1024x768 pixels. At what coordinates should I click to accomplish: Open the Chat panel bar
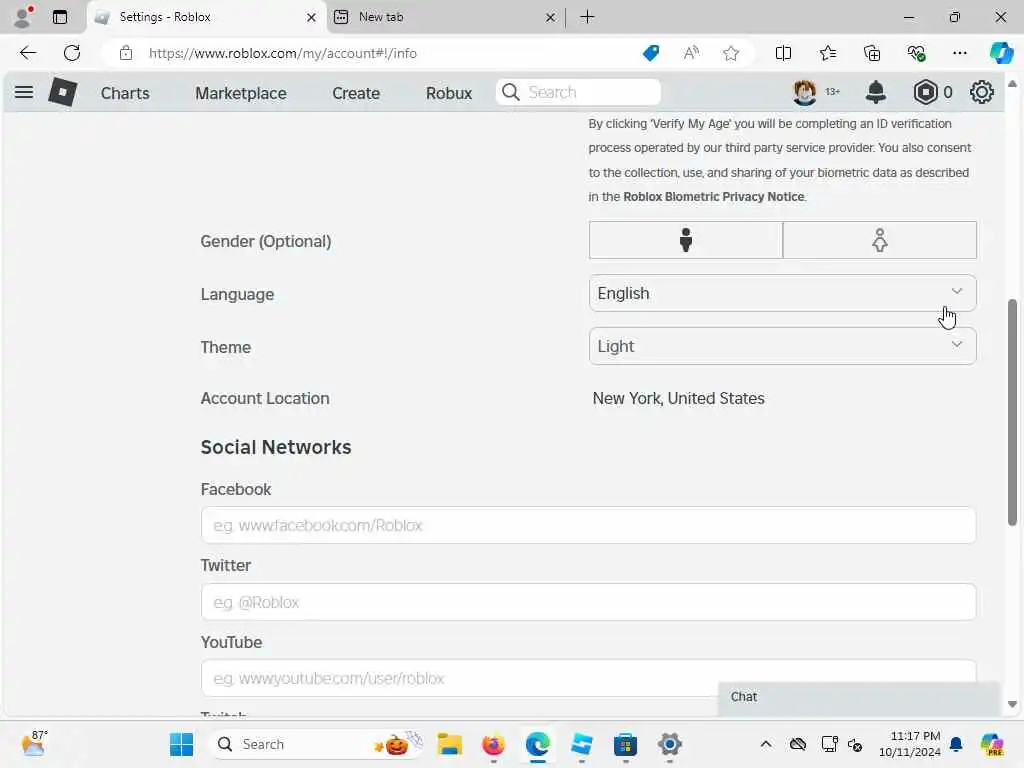click(x=859, y=697)
